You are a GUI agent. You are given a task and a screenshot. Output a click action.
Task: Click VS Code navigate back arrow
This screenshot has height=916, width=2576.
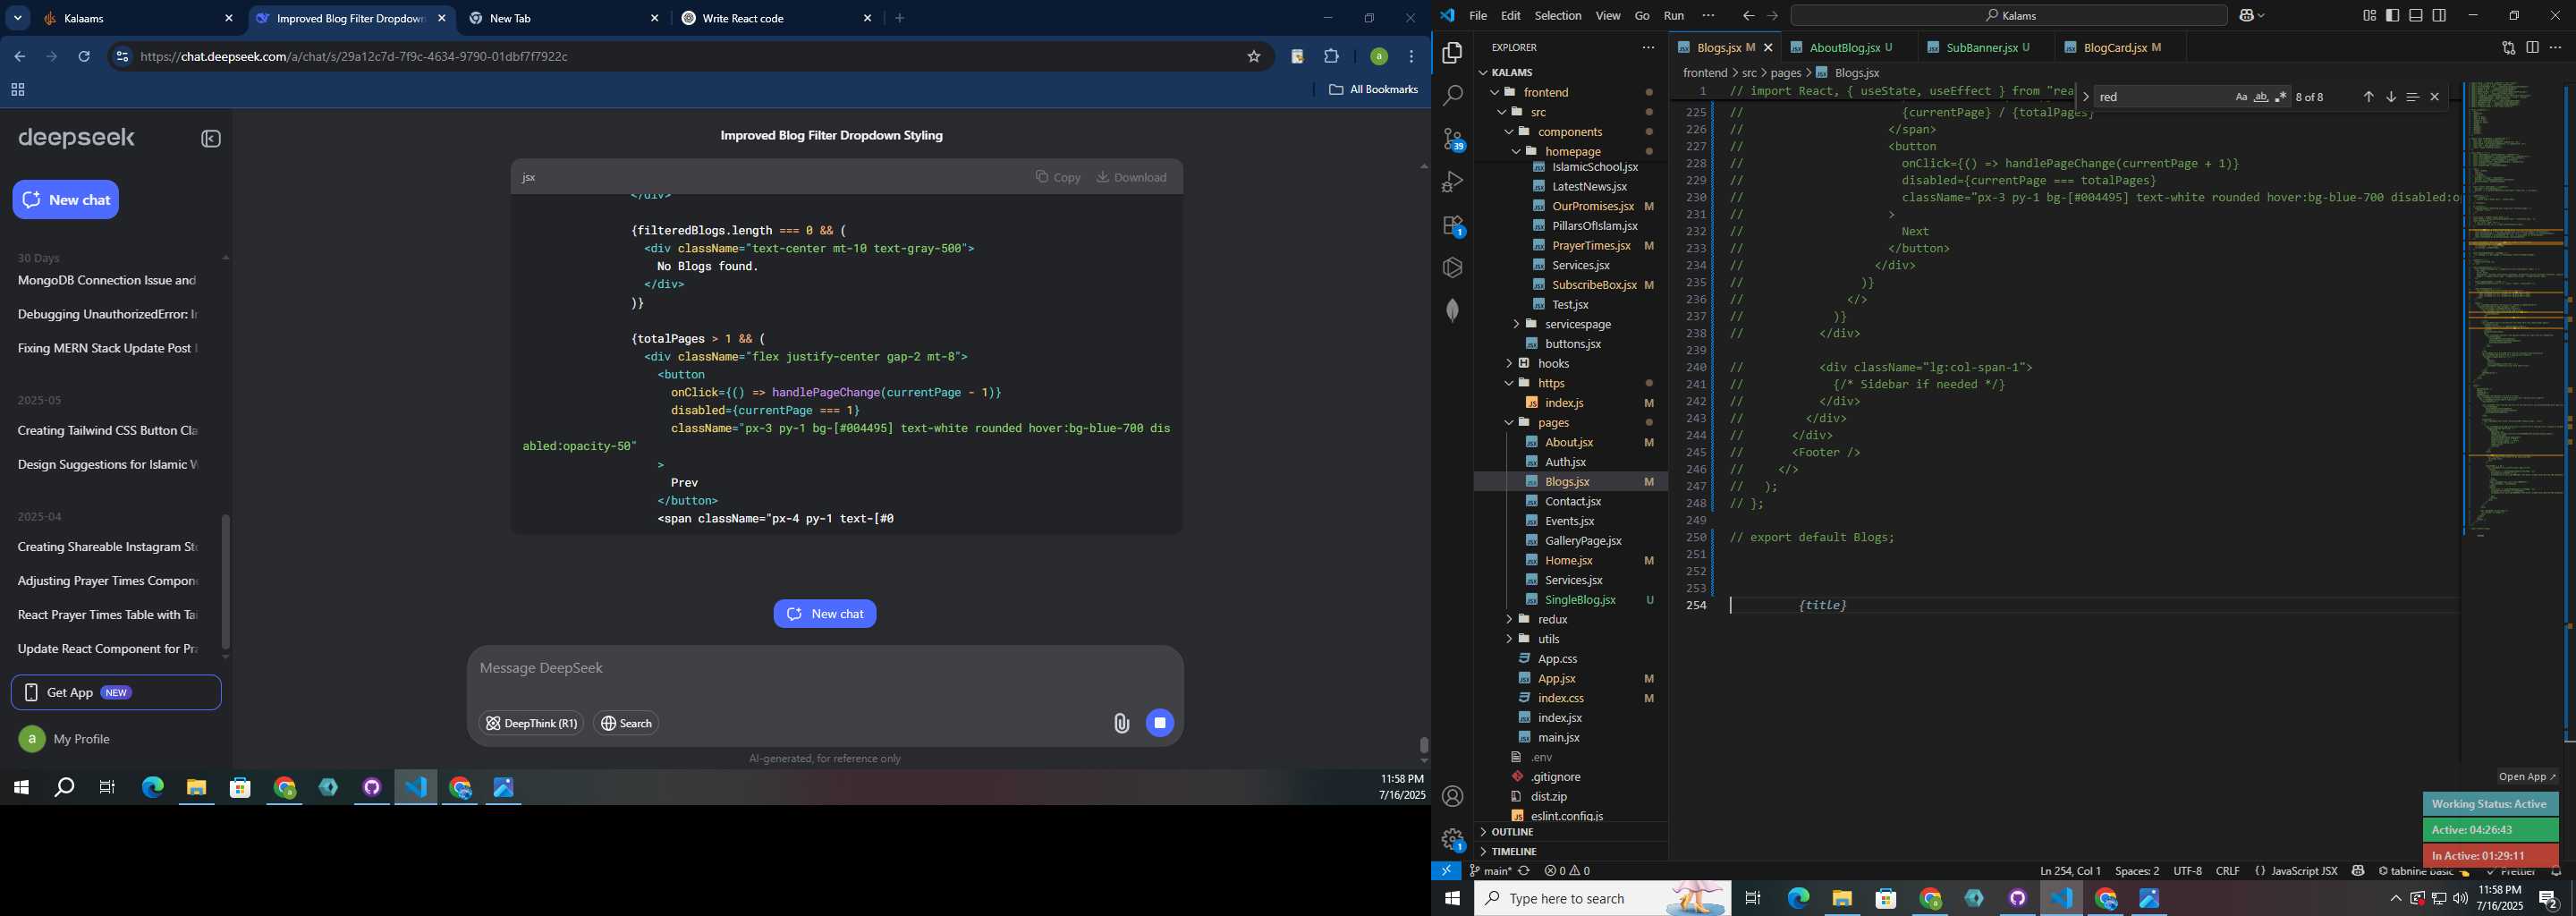pos(1748,15)
